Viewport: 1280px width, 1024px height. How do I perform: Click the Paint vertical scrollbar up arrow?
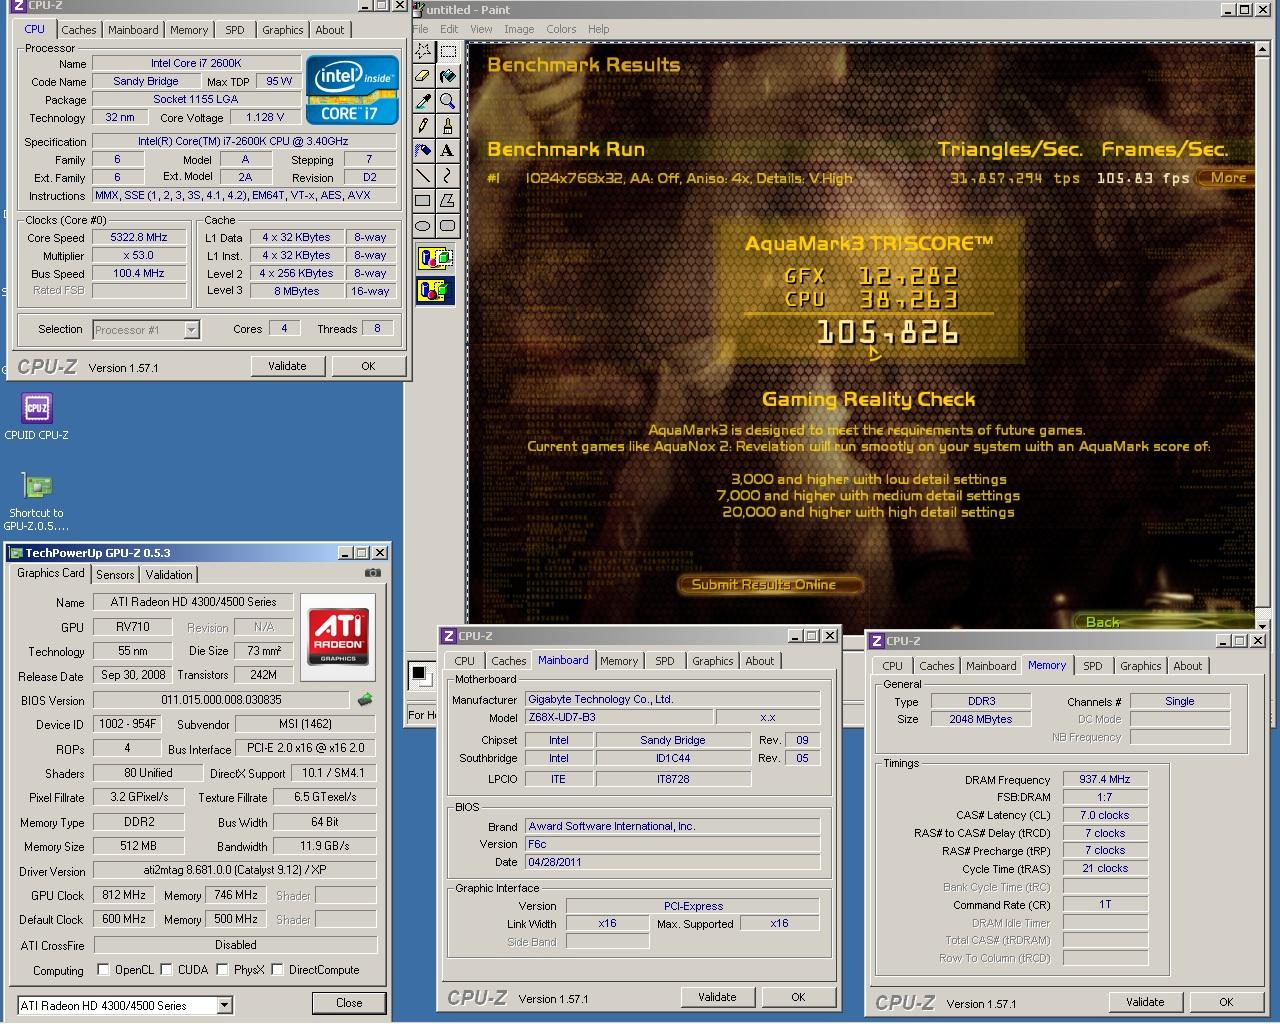coord(1262,48)
